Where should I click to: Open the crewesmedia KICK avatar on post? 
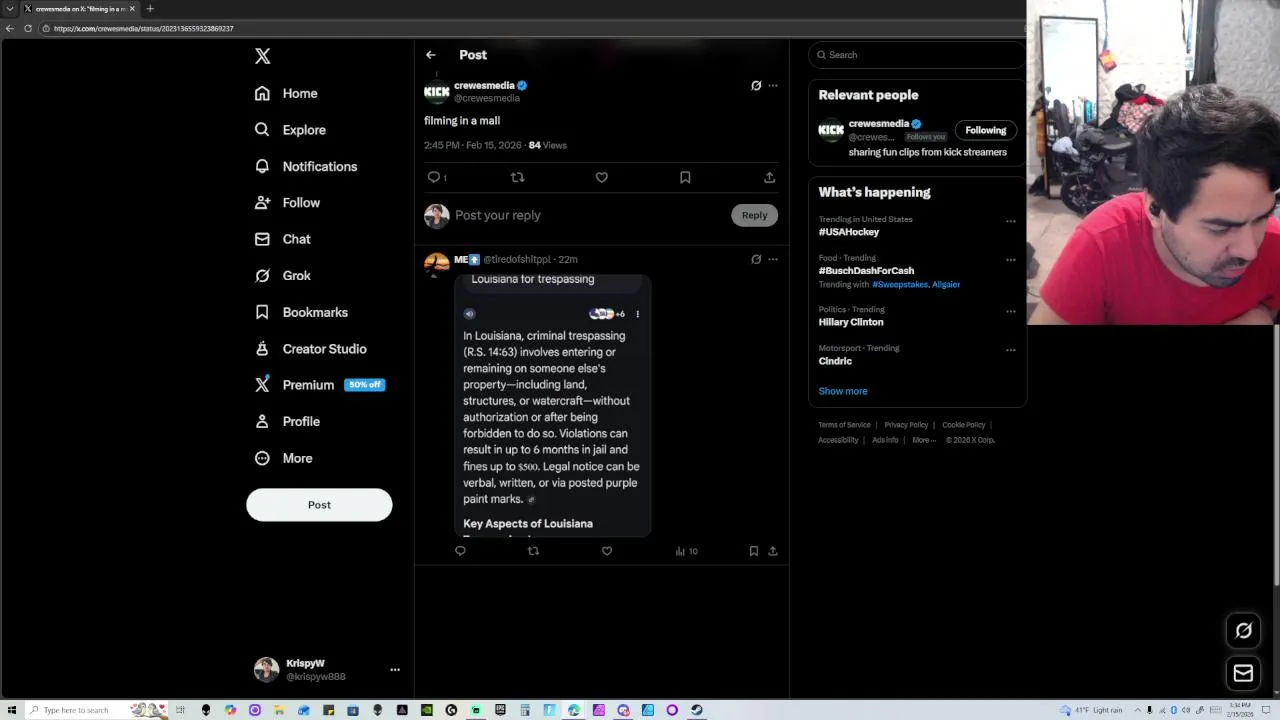tap(437, 92)
